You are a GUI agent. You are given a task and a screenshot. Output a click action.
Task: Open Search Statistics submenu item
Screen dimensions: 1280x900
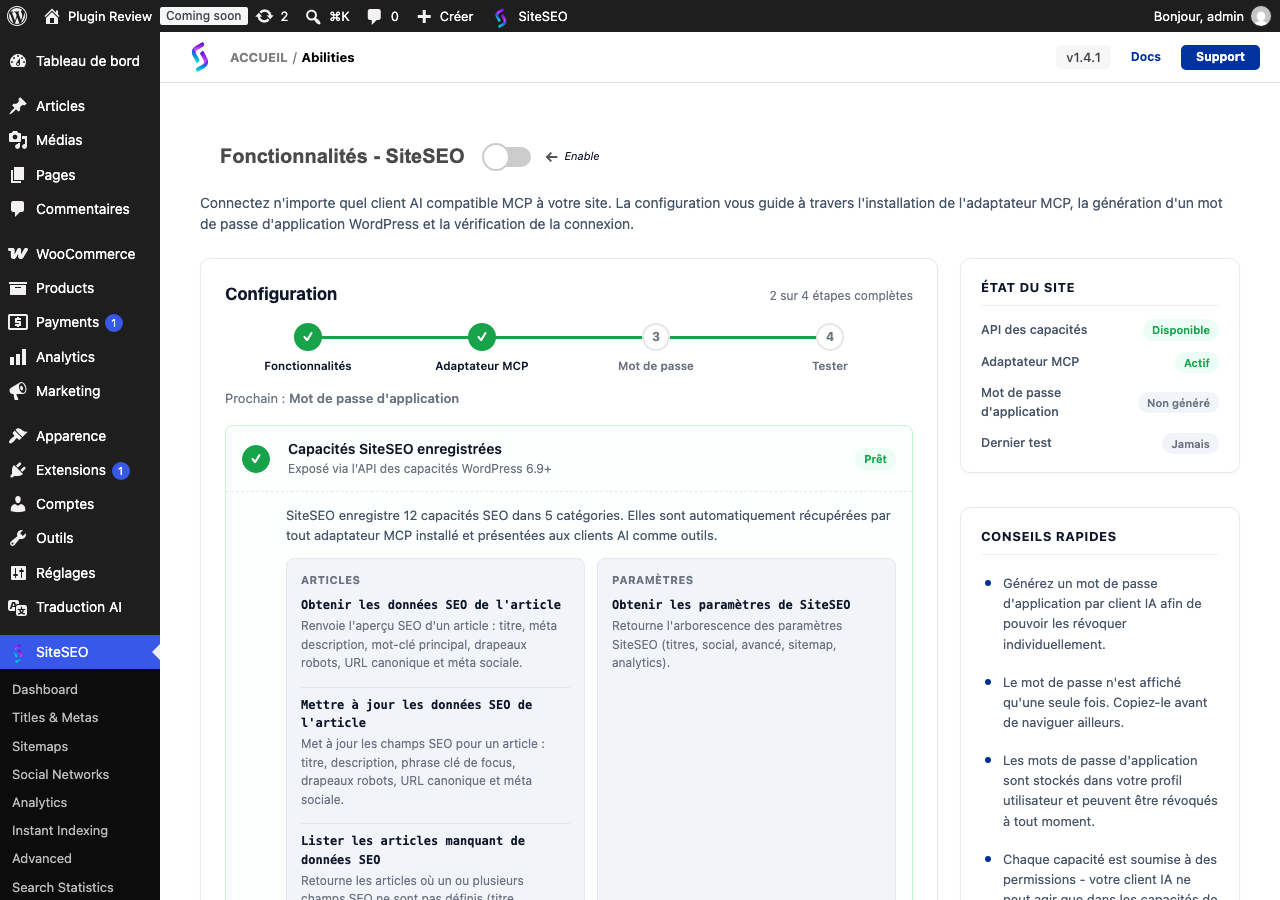point(63,887)
